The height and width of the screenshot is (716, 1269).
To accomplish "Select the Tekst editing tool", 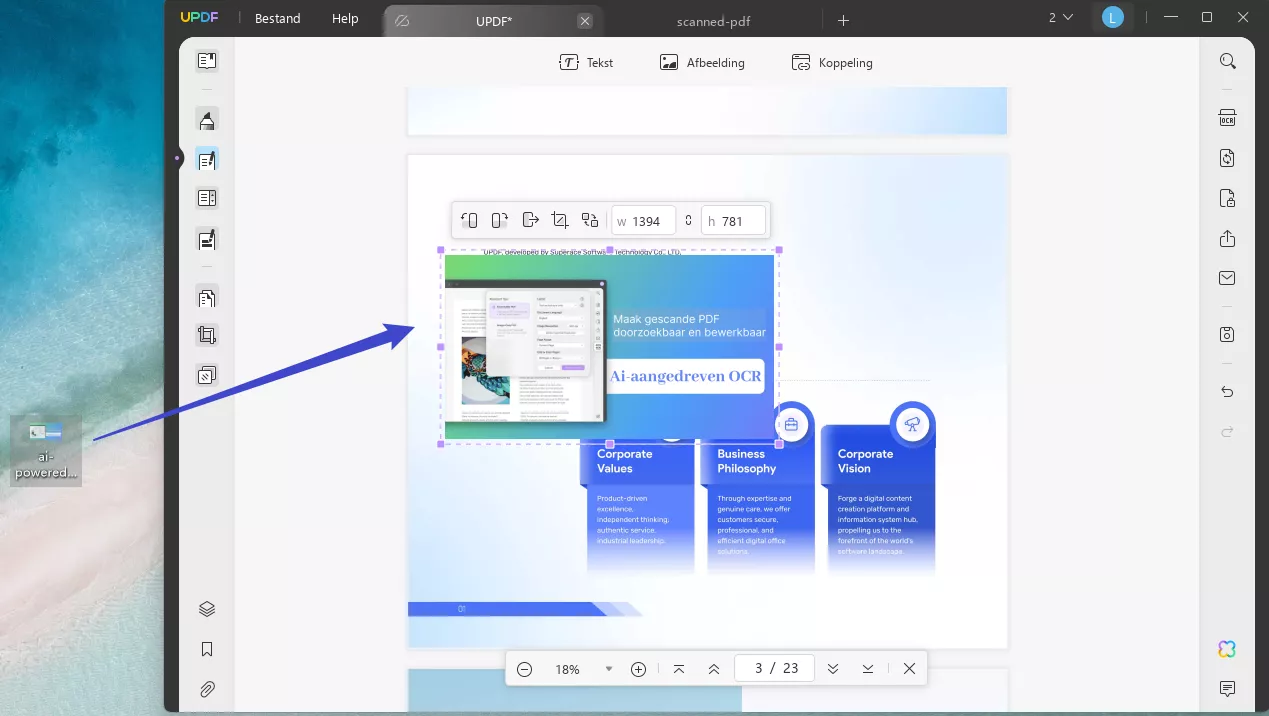I will pyautogui.click(x=586, y=62).
